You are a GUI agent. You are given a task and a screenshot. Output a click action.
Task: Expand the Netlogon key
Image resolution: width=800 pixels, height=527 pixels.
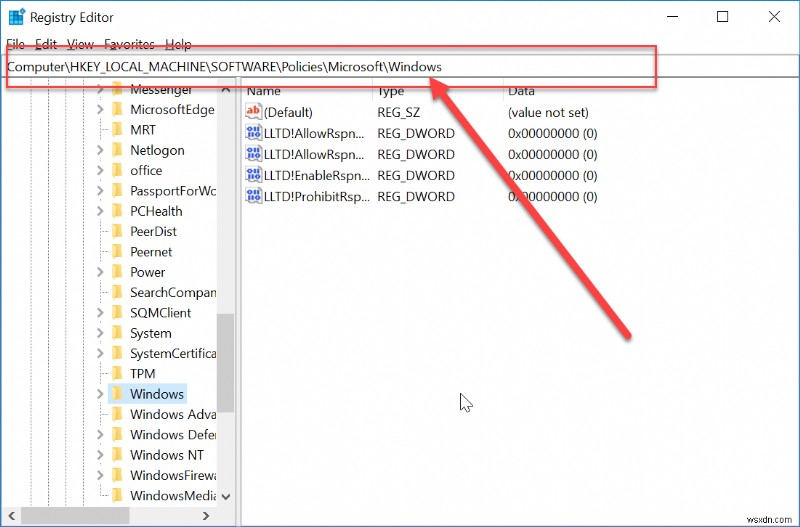click(x=100, y=150)
